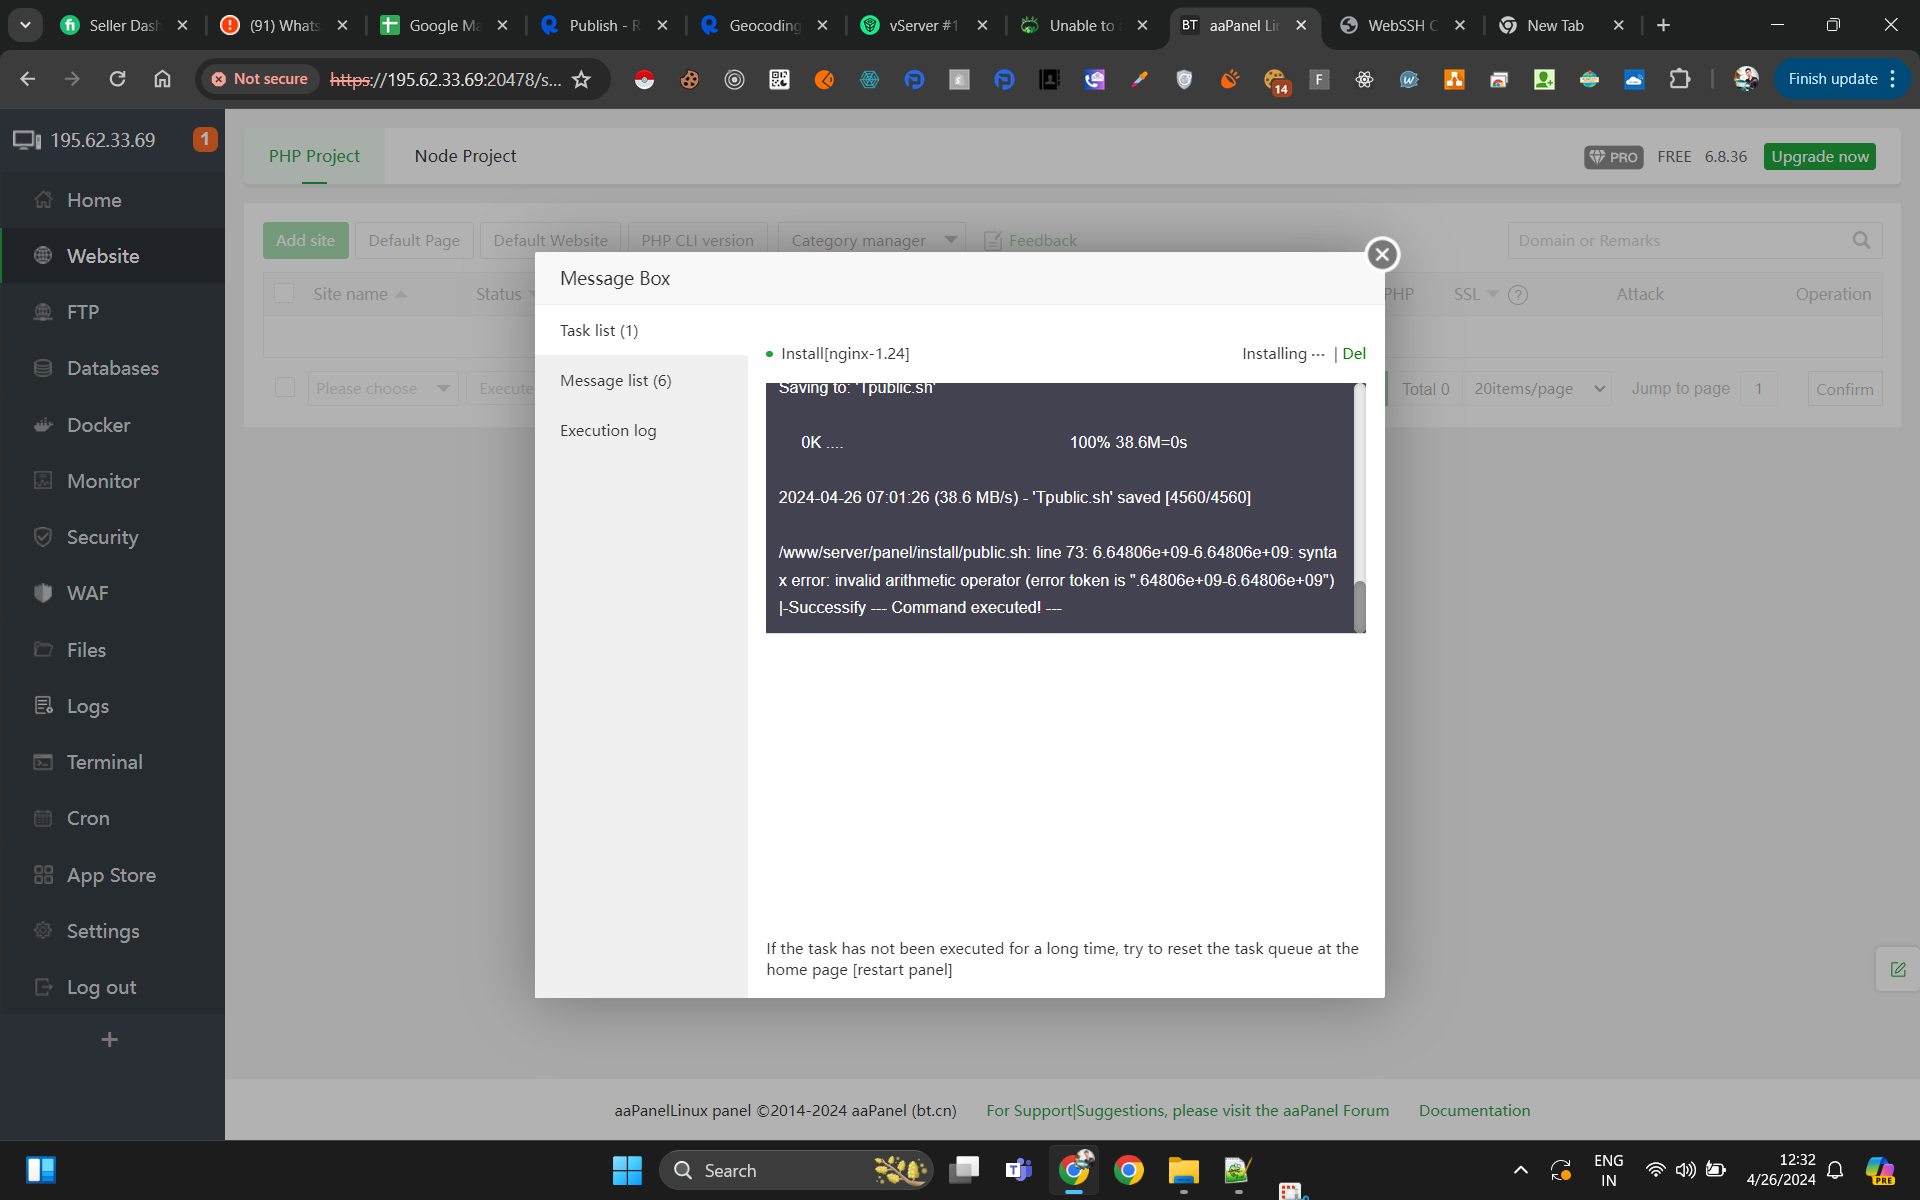Open the Cron sidebar item
Screen dimensions: 1920x1200
coord(88,818)
